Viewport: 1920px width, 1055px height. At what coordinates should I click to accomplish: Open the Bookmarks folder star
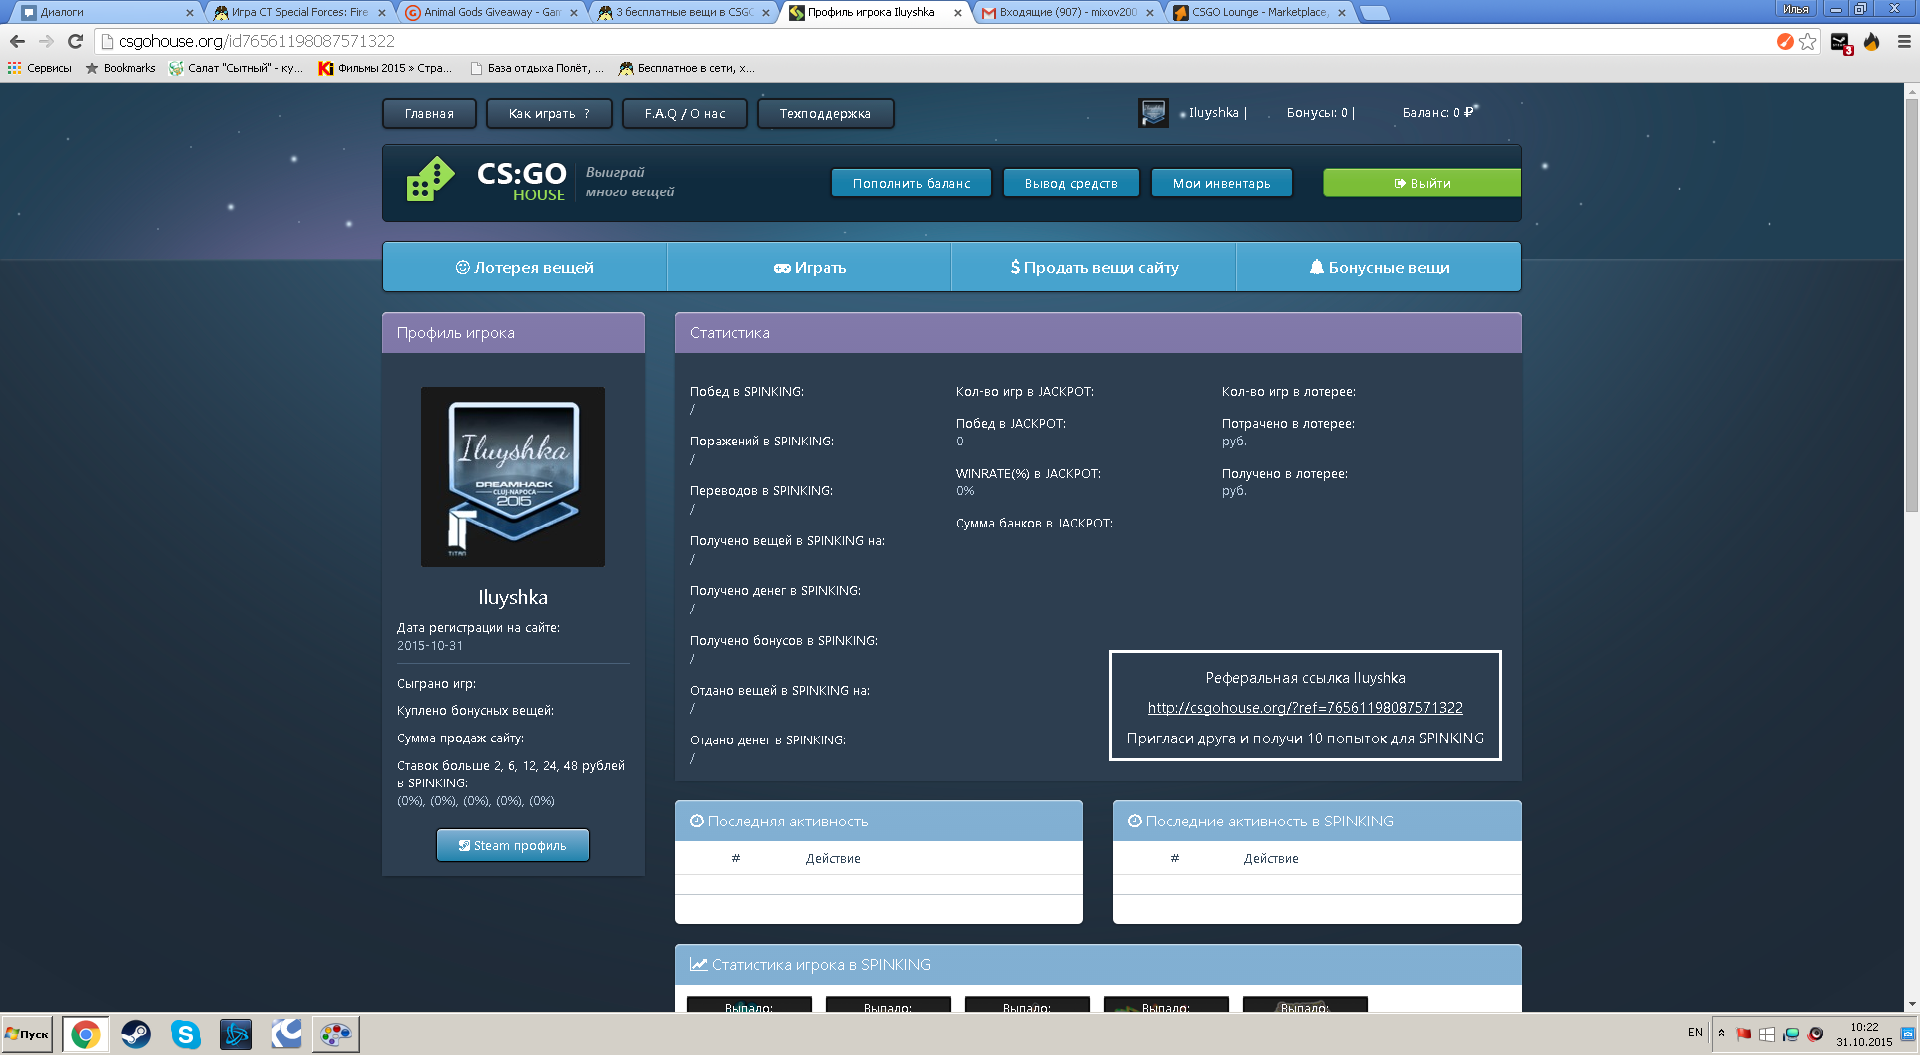click(120, 68)
